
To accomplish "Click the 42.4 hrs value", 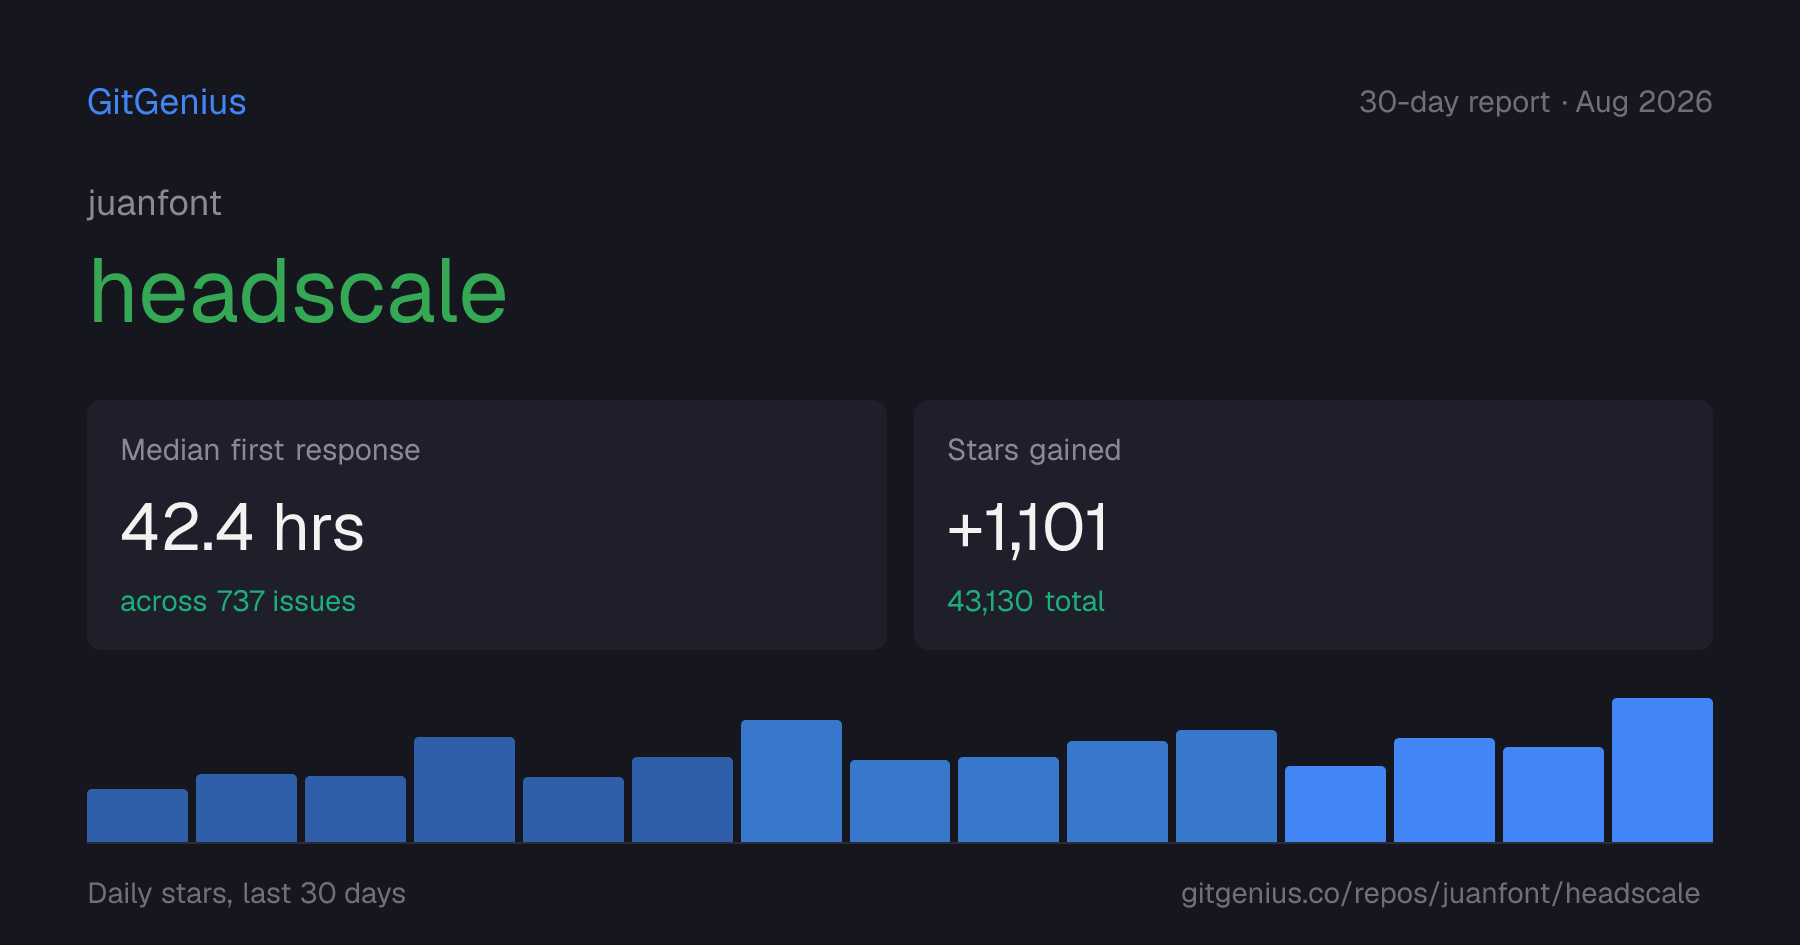I will click(242, 527).
